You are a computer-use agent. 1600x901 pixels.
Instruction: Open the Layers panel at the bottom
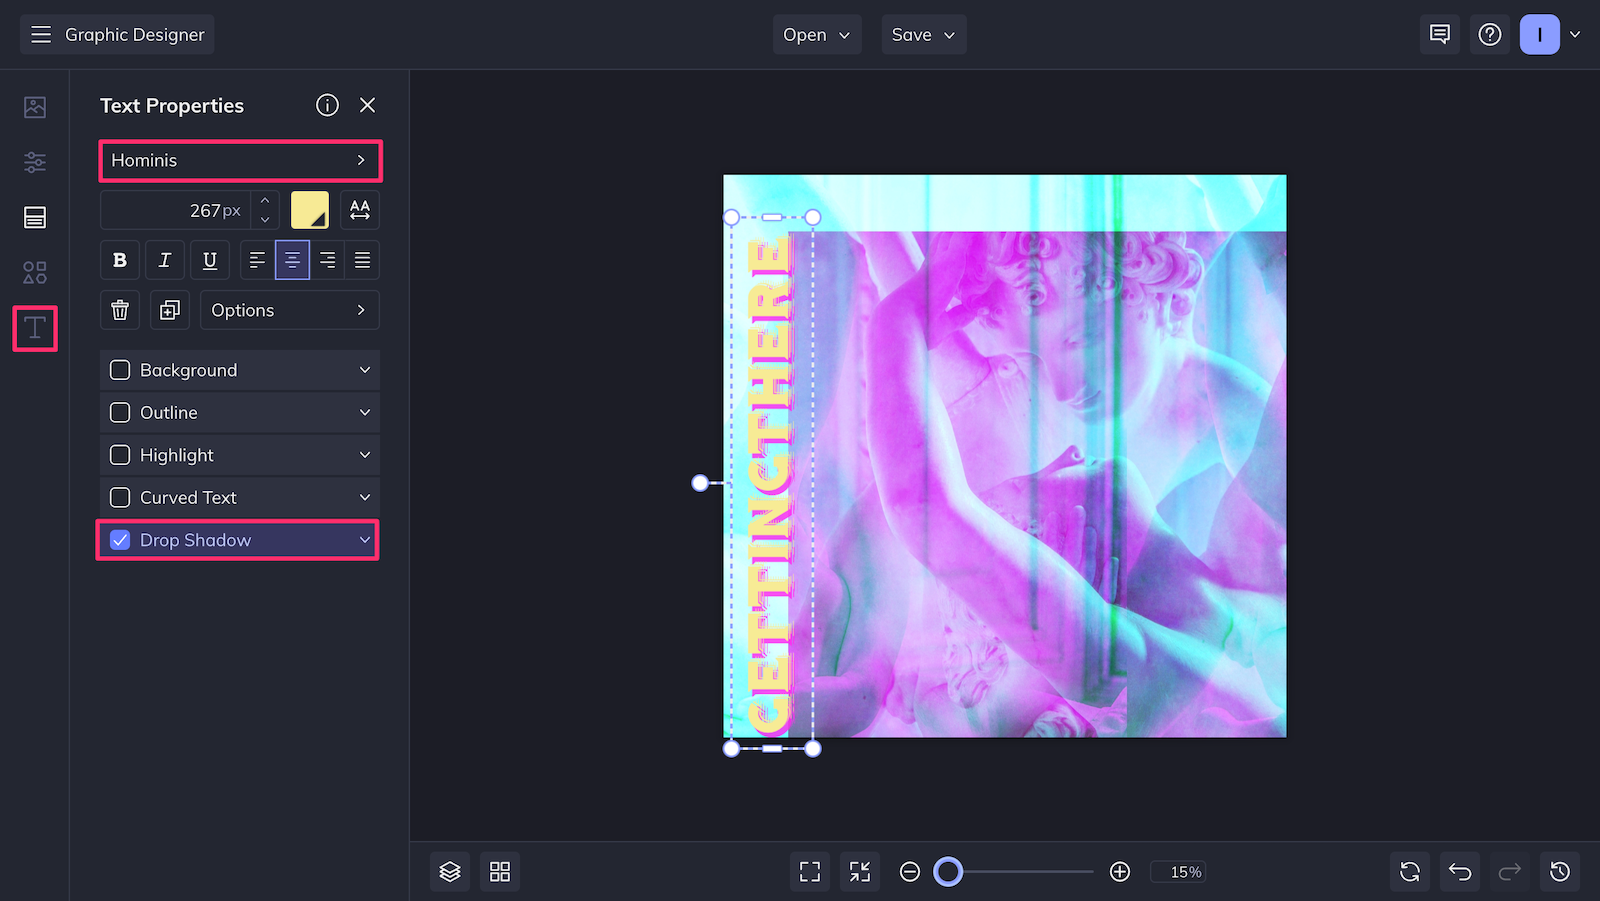pyautogui.click(x=449, y=871)
